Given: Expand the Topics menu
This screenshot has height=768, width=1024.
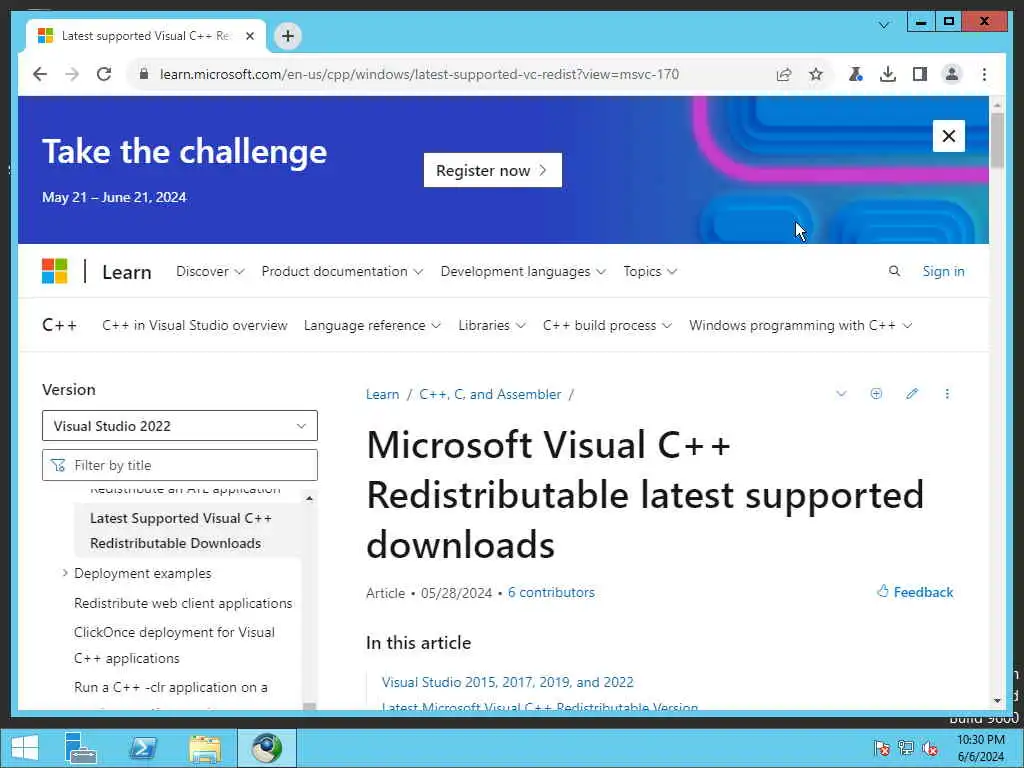Looking at the screenshot, I should pos(650,271).
